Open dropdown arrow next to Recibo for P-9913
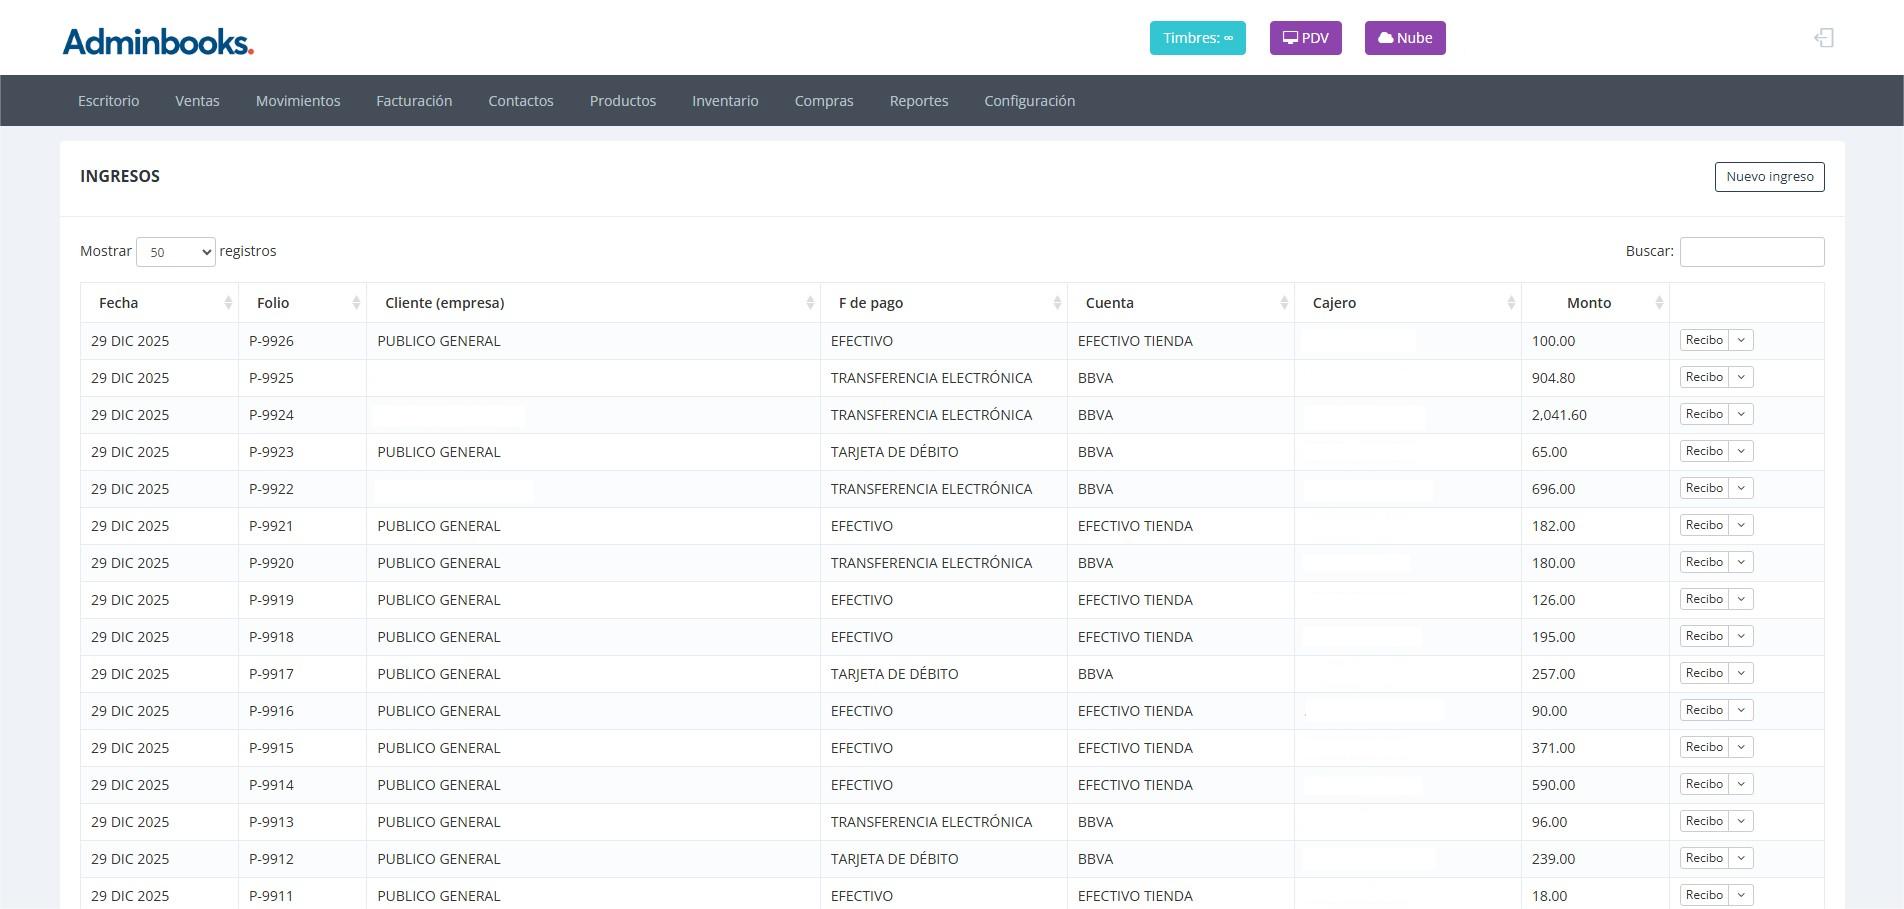The width and height of the screenshot is (1904, 909). click(1741, 821)
